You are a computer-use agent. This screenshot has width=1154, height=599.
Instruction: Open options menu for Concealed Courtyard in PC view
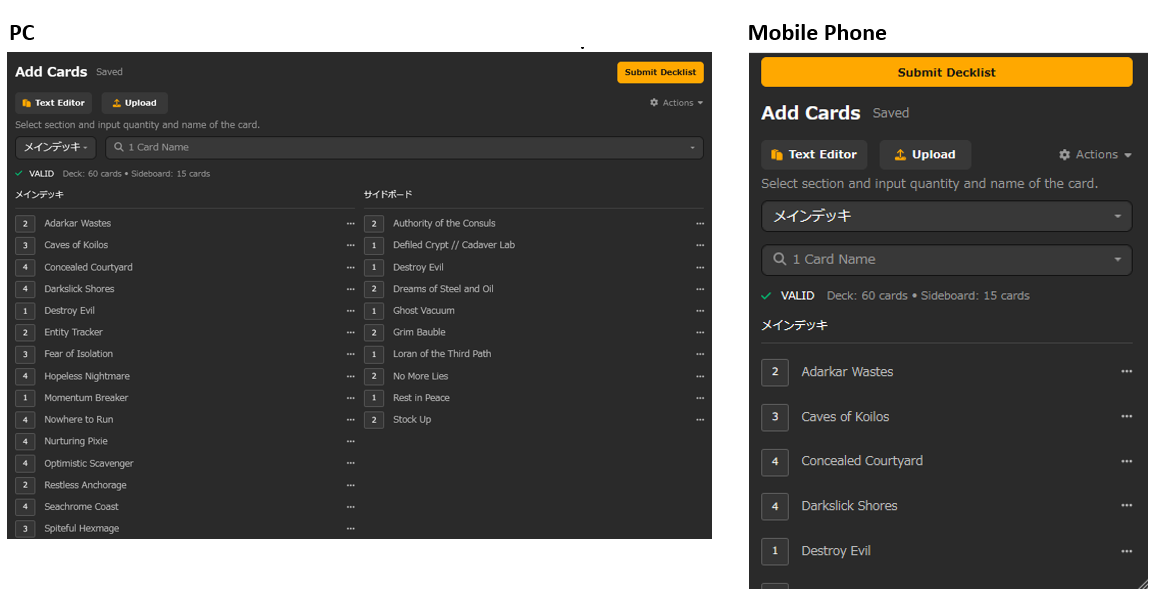click(350, 267)
